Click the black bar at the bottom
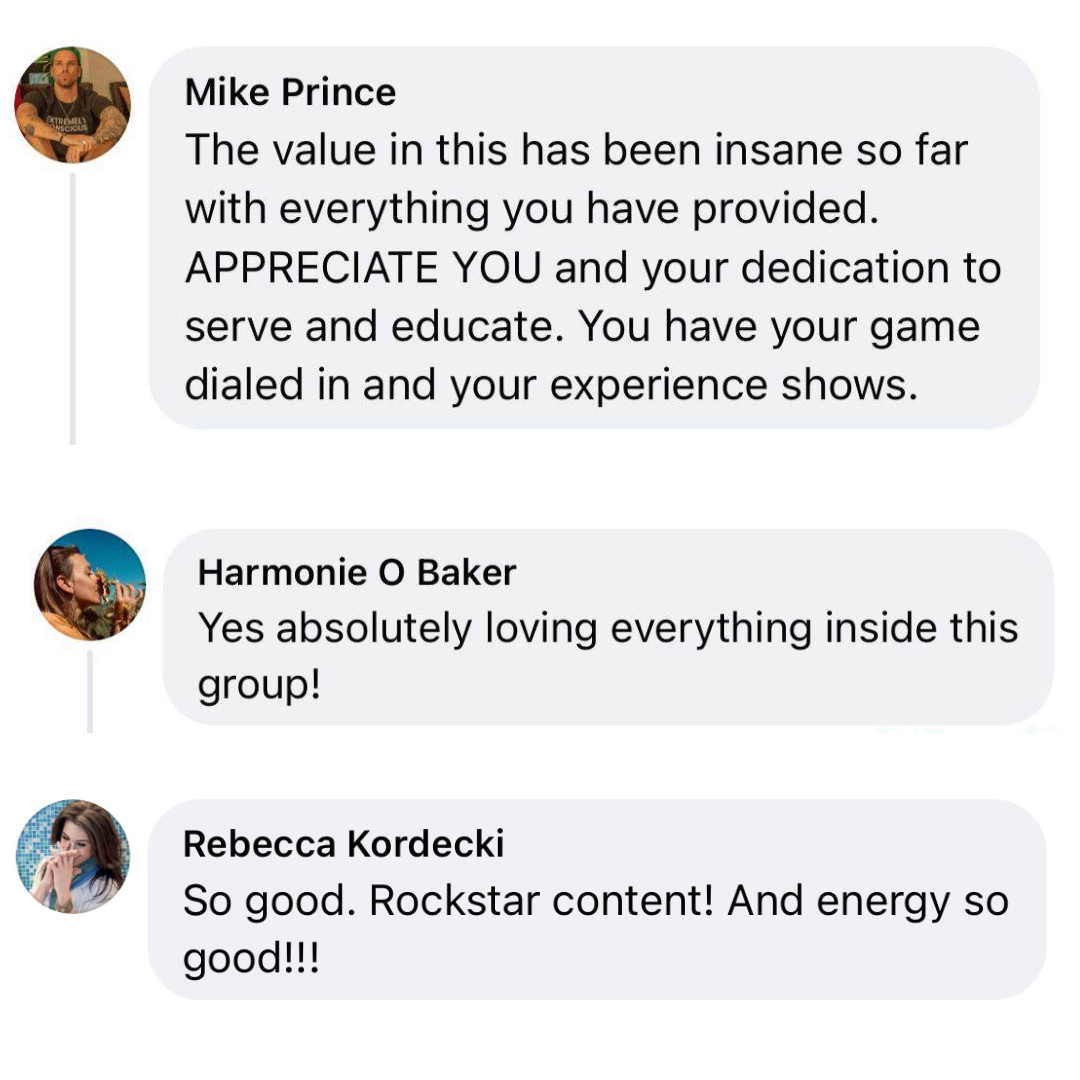 (540, 1045)
